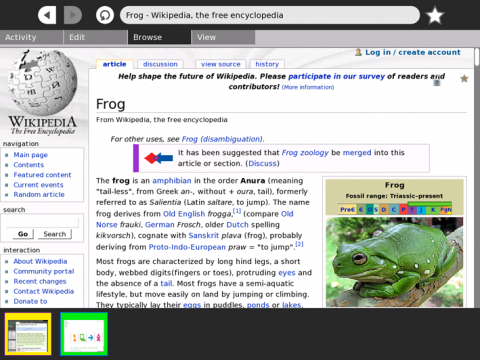This screenshot has height=360, width=480.
Task: Open Contents in navigation
Action: 29,165
